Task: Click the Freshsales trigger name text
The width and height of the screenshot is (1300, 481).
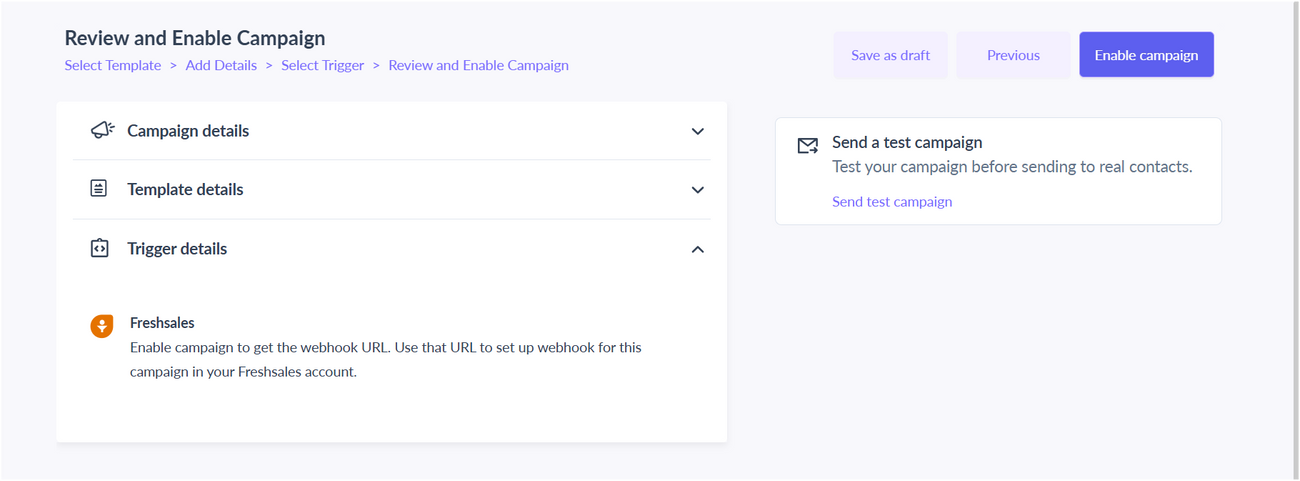Action: tap(162, 323)
